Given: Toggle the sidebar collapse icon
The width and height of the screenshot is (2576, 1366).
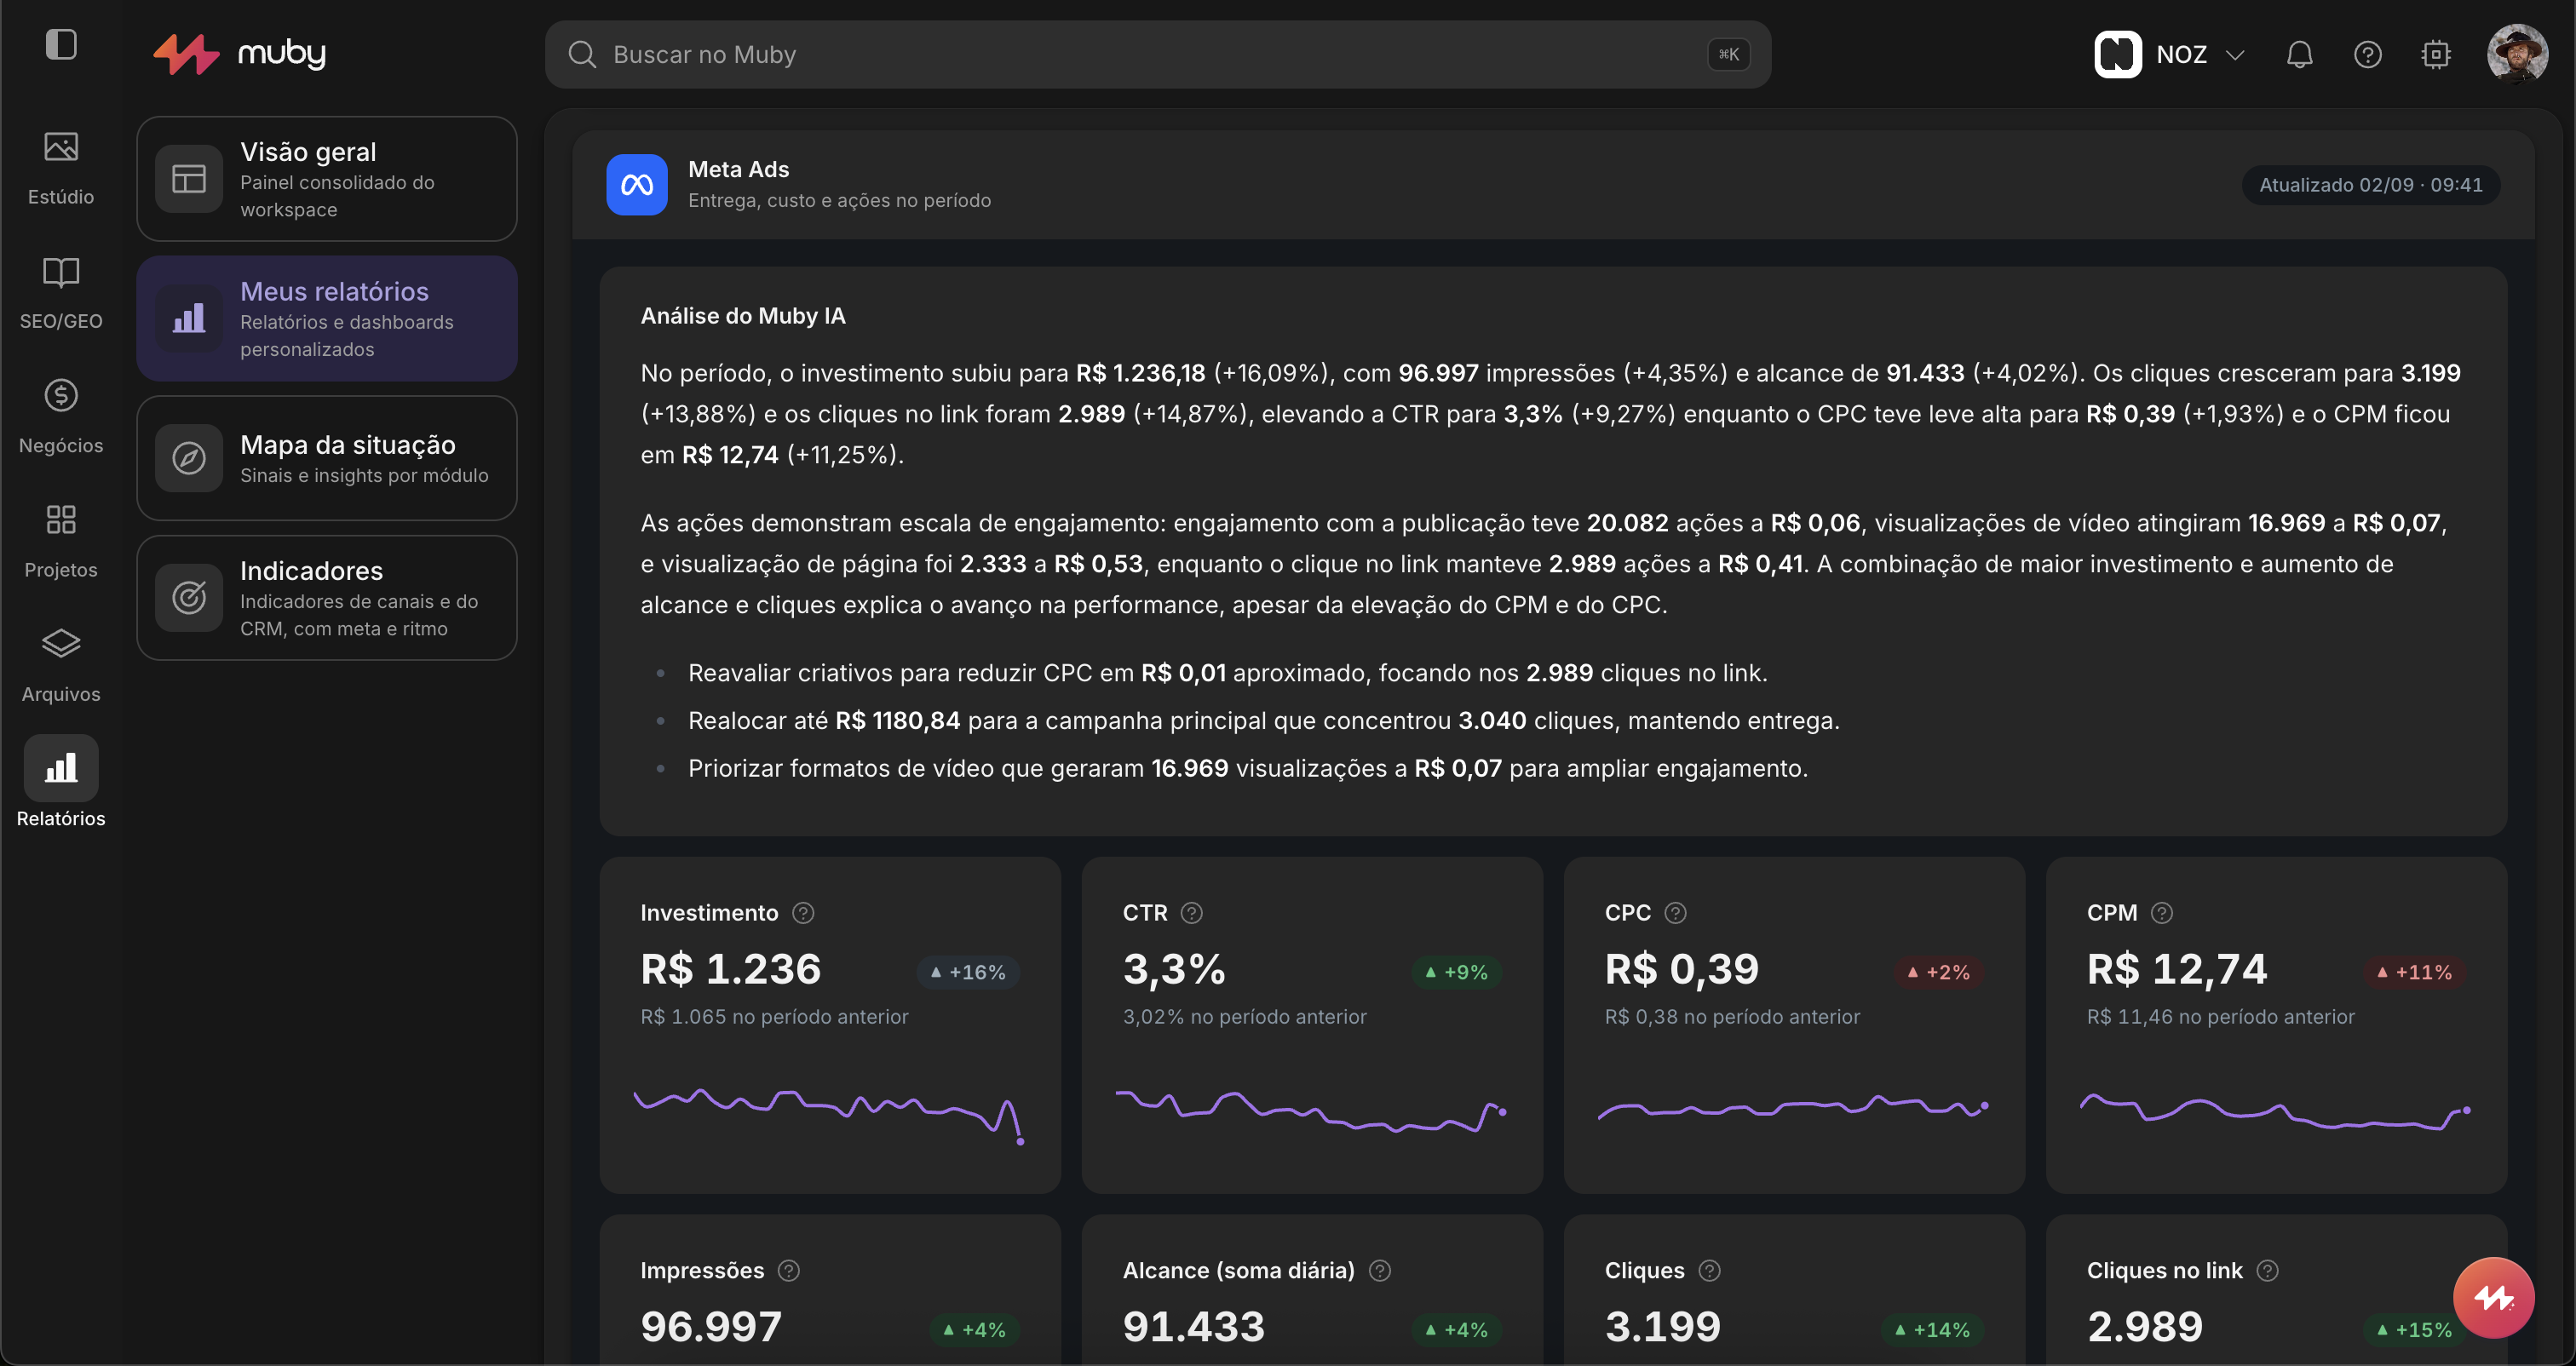Looking at the screenshot, I should 61,45.
